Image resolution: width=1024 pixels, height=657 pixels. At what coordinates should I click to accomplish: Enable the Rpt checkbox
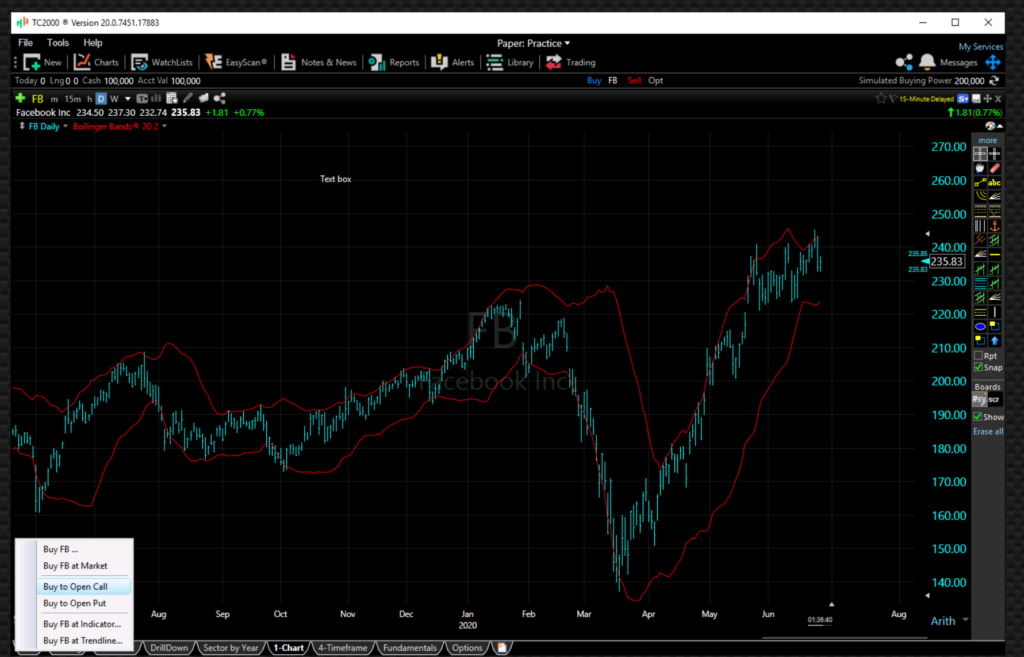(979, 355)
